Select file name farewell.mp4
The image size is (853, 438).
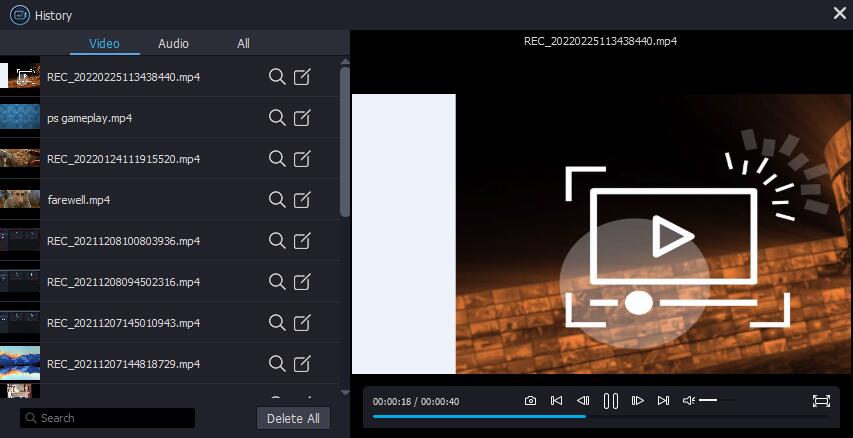pos(79,200)
